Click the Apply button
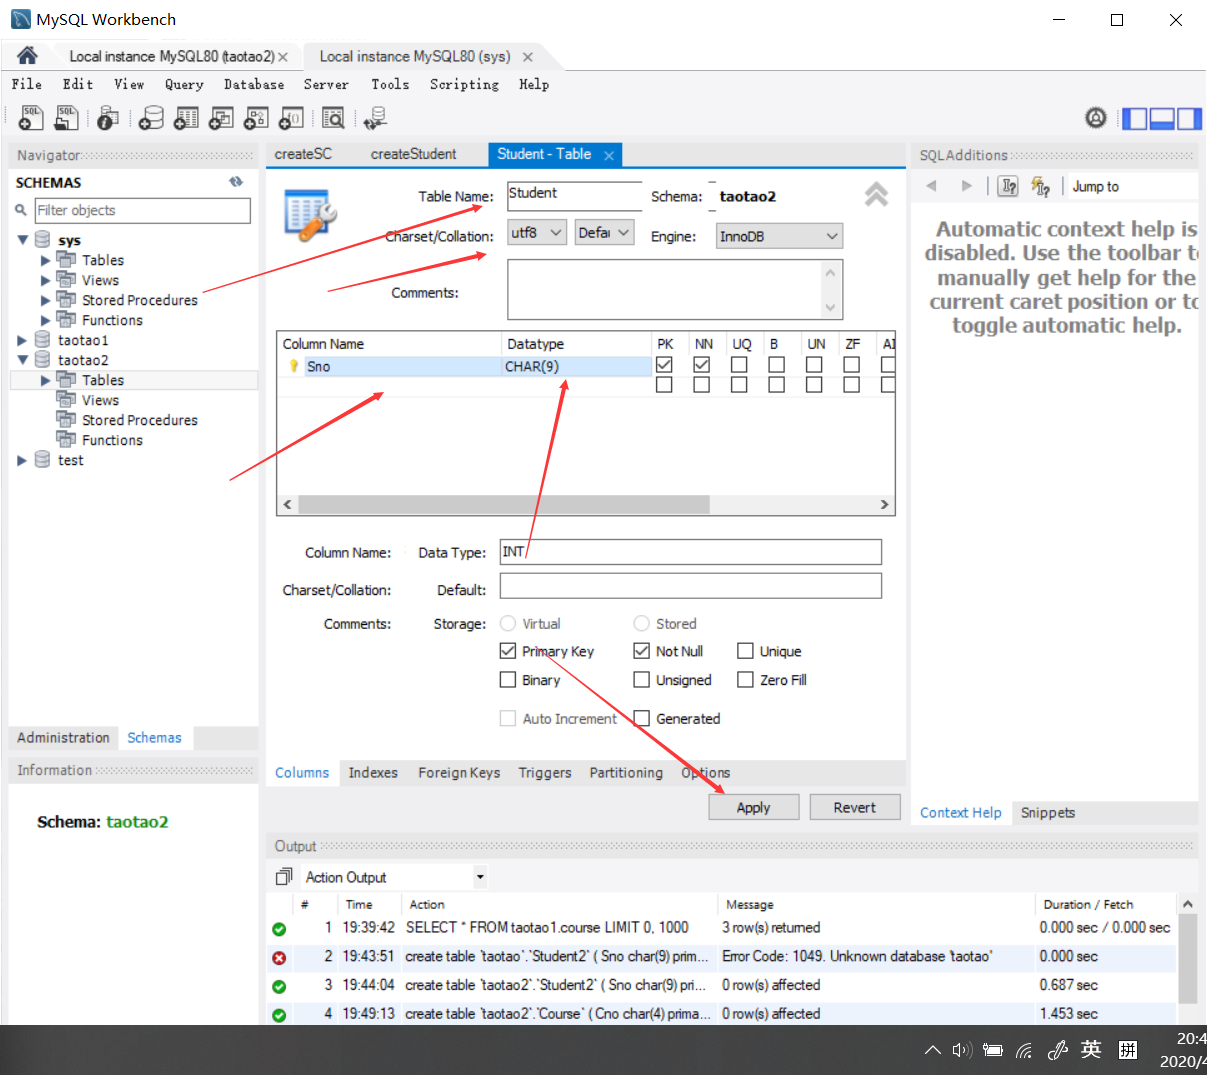Image resolution: width=1207 pixels, height=1075 pixels. click(753, 807)
